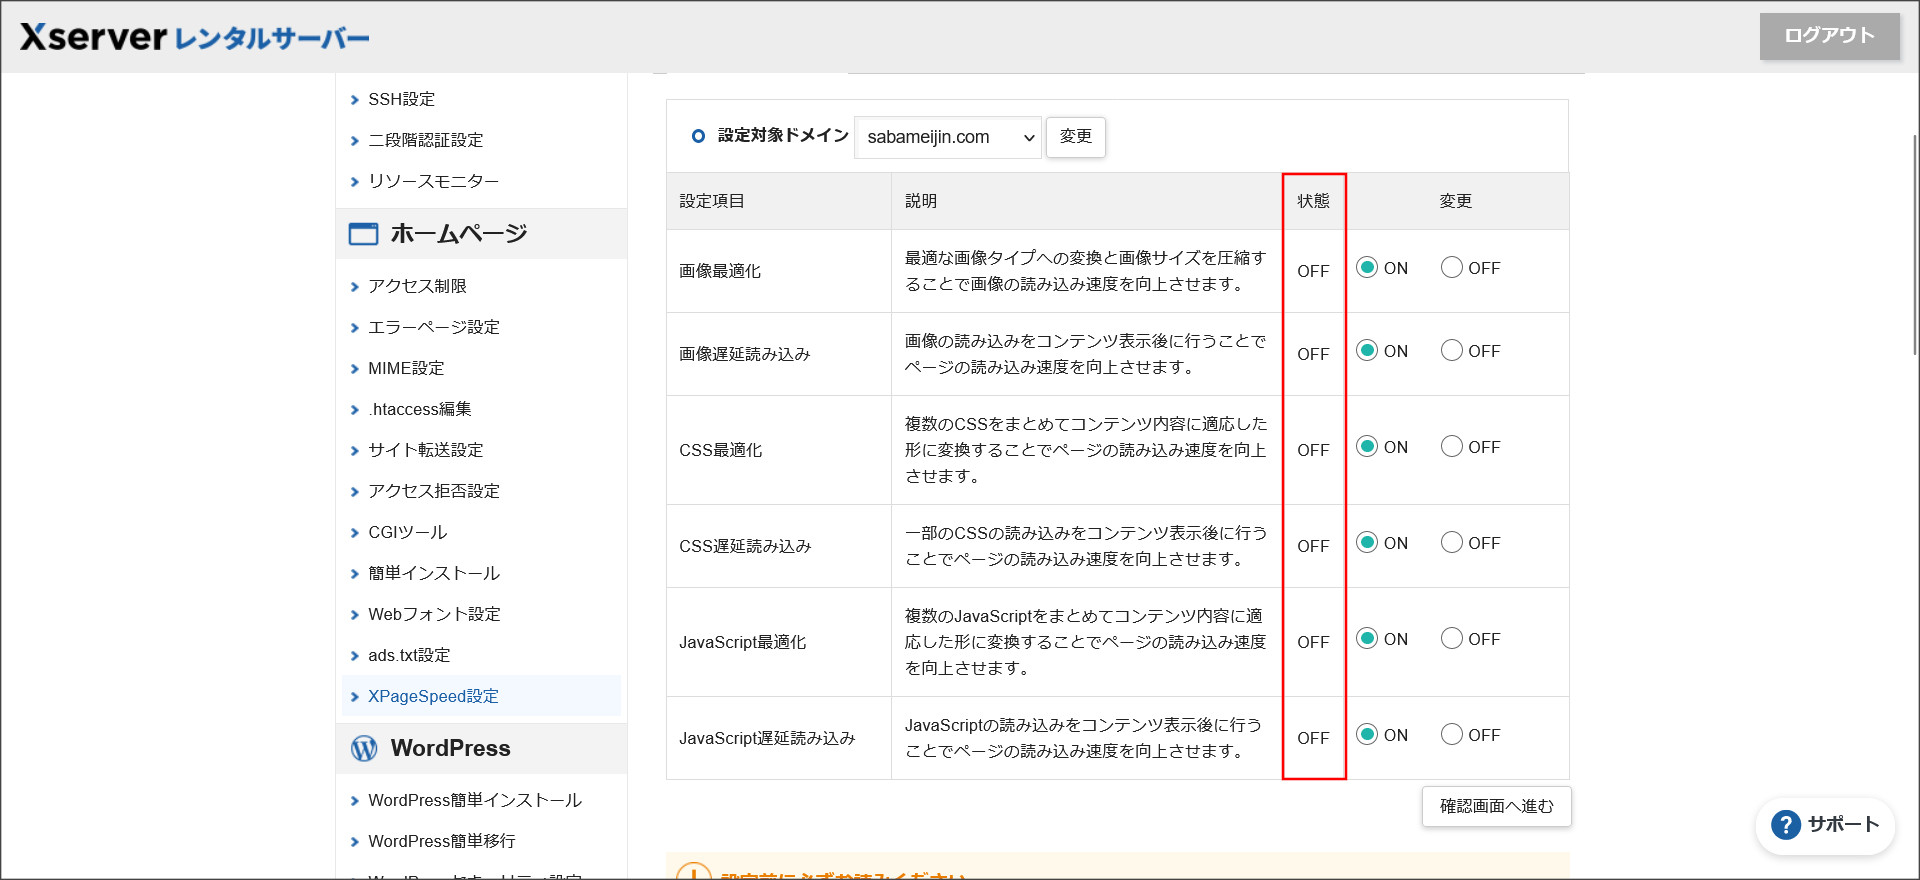Click the CSS最適化 row label
This screenshot has height=880, width=1920.
pos(720,450)
